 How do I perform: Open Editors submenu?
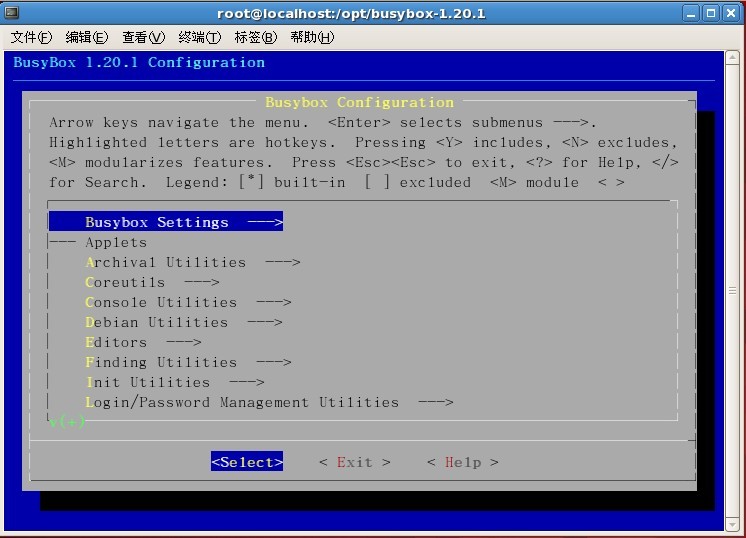pyautogui.click(x=143, y=342)
